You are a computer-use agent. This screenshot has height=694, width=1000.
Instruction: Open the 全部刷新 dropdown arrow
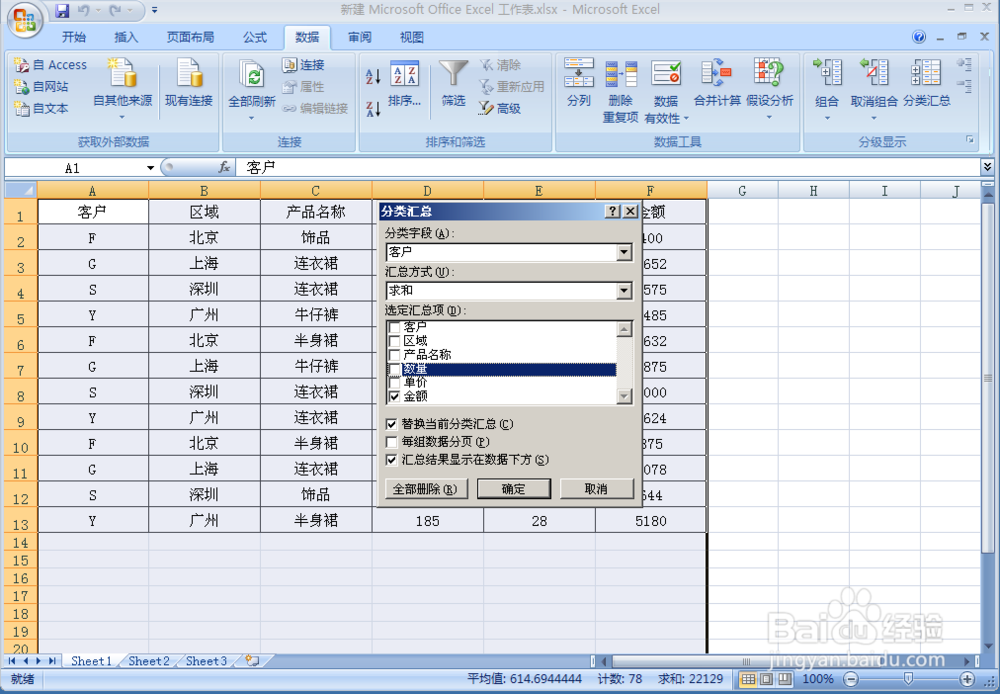tap(251, 118)
